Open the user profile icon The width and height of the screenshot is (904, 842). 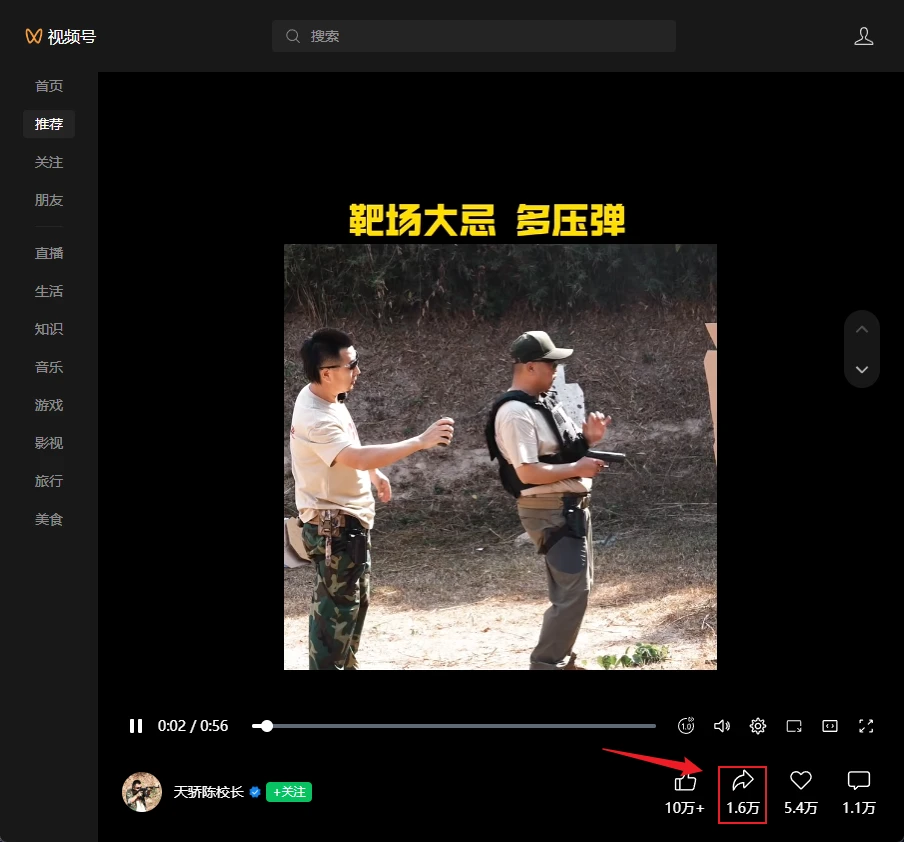pyautogui.click(x=863, y=36)
